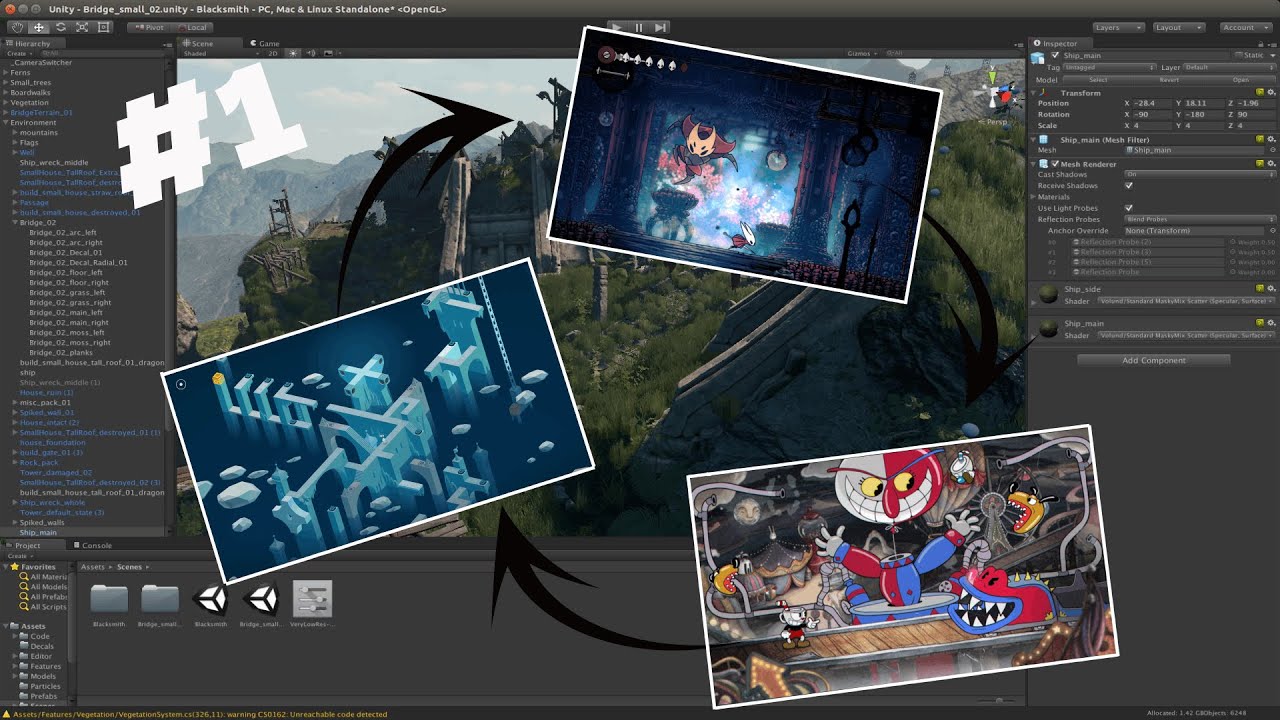Open the Account dropdown

pyautogui.click(x=1244, y=27)
